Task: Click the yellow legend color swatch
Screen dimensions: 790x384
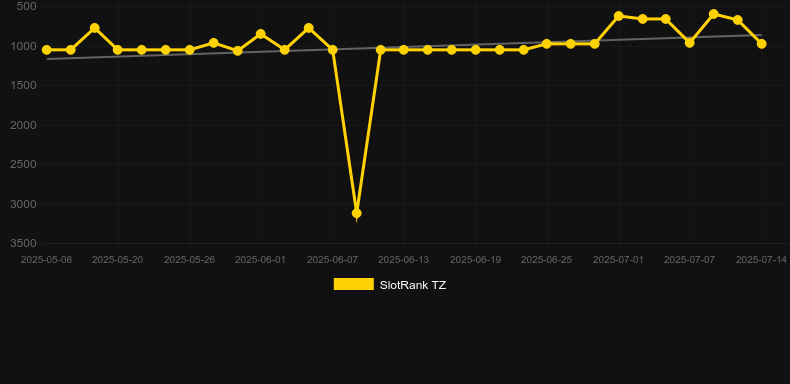Action: pyautogui.click(x=354, y=284)
